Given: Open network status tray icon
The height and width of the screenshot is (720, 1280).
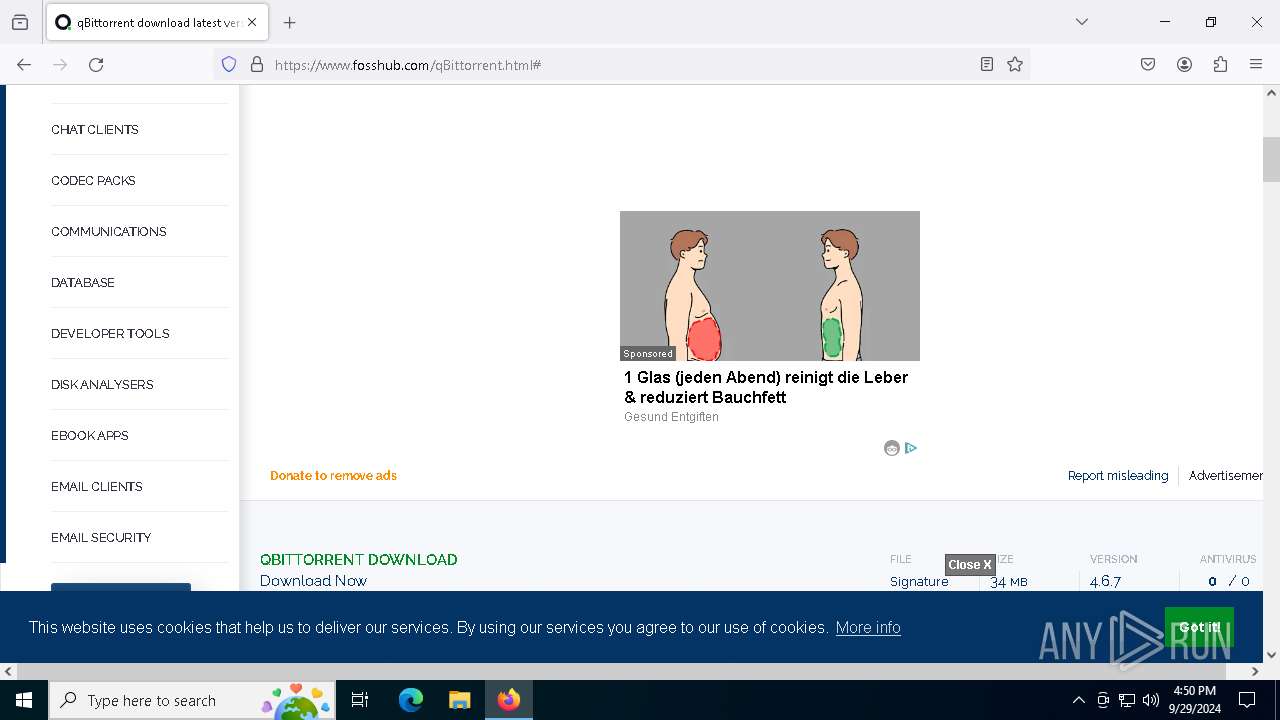Looking at the screenshot, I should point(1127,700).
